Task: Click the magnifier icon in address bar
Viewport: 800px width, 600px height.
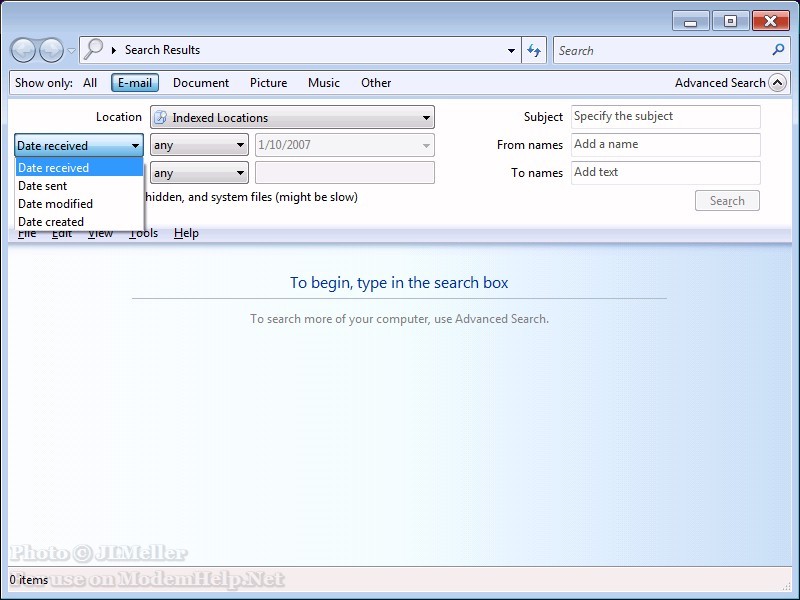Action: click(x=93, y=49)
